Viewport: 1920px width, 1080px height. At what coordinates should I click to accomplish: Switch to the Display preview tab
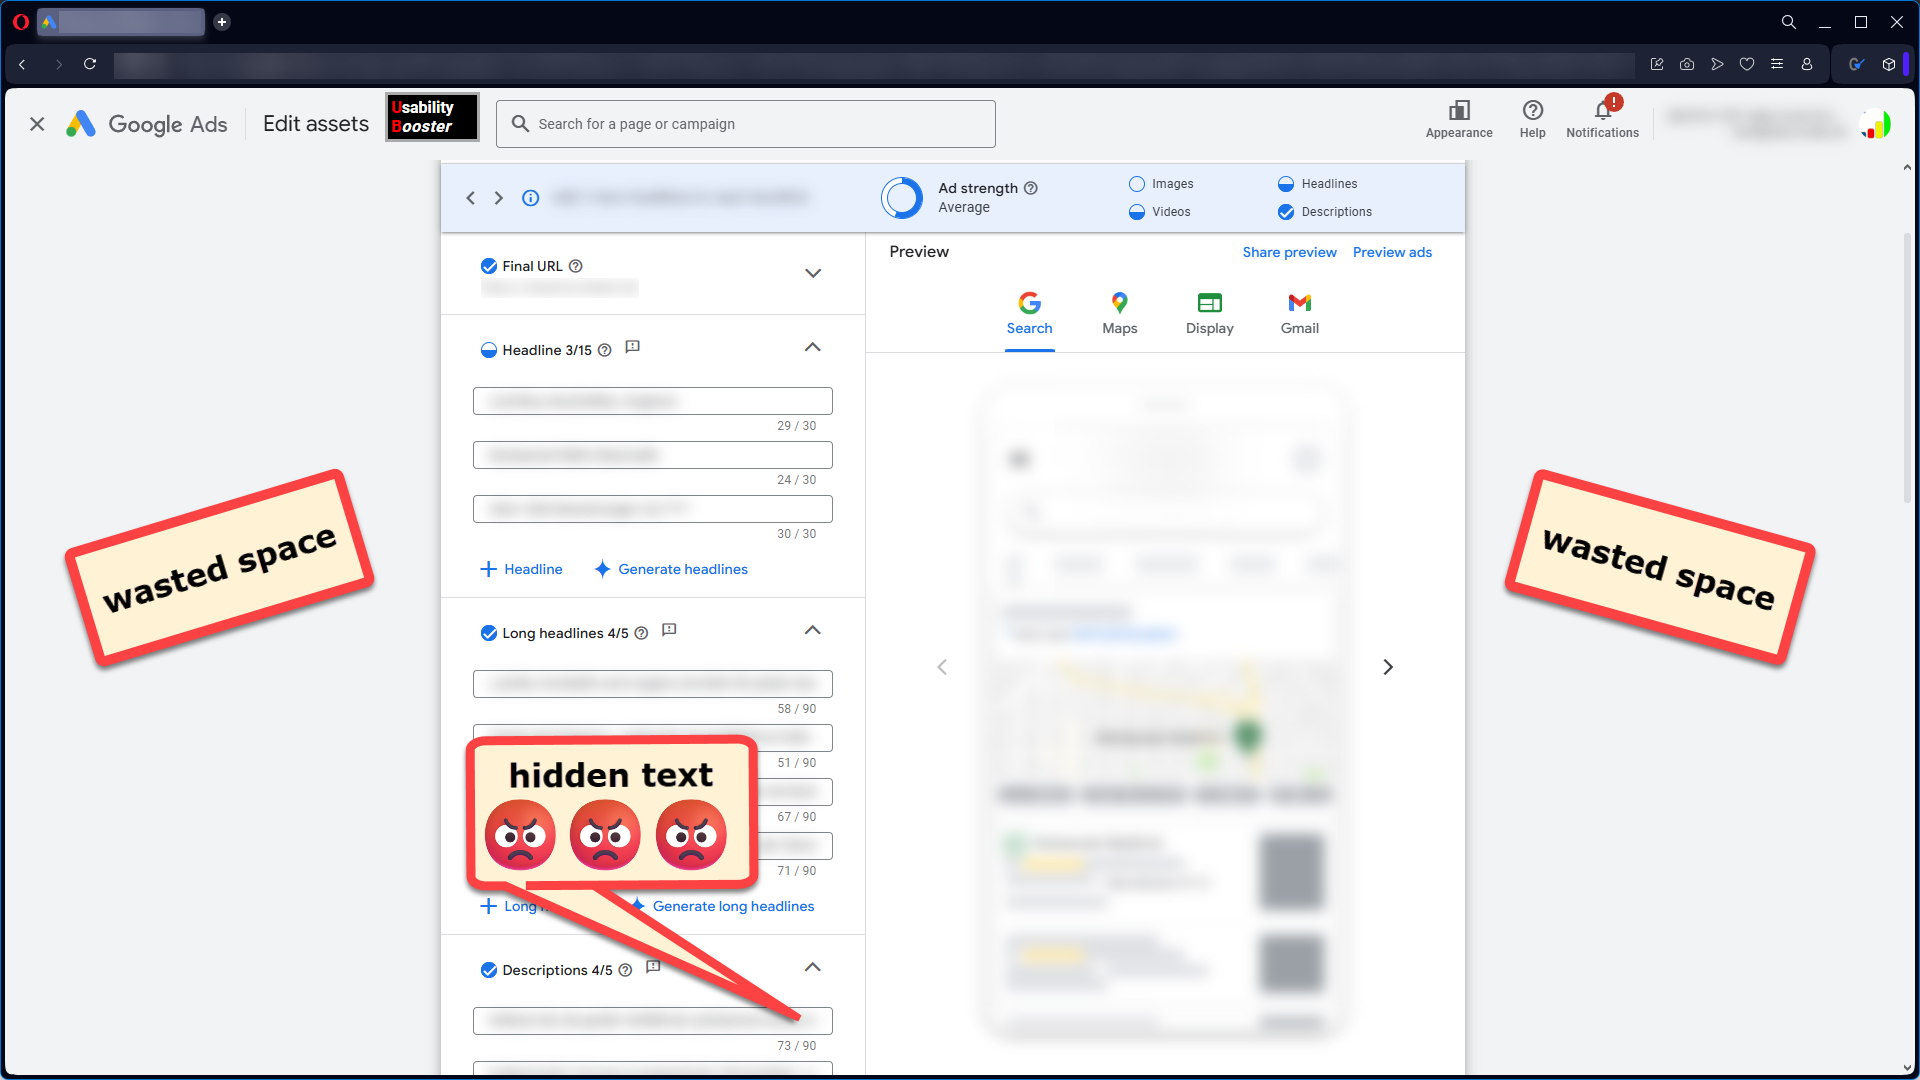[x=1209, y=313]
